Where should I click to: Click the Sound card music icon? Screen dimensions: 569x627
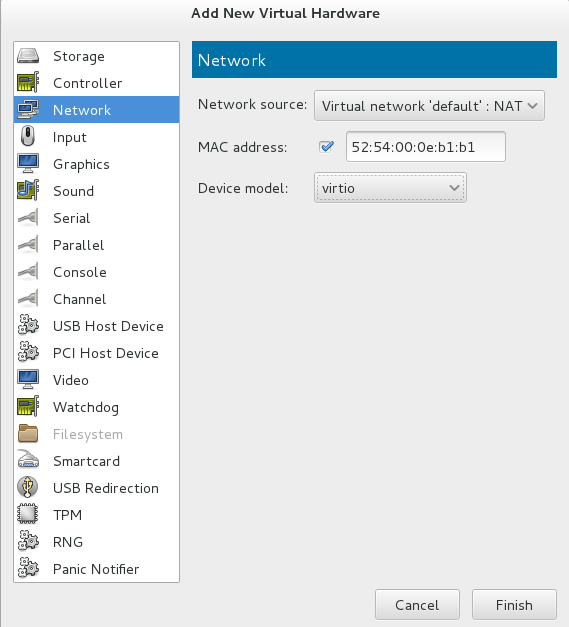28,190
